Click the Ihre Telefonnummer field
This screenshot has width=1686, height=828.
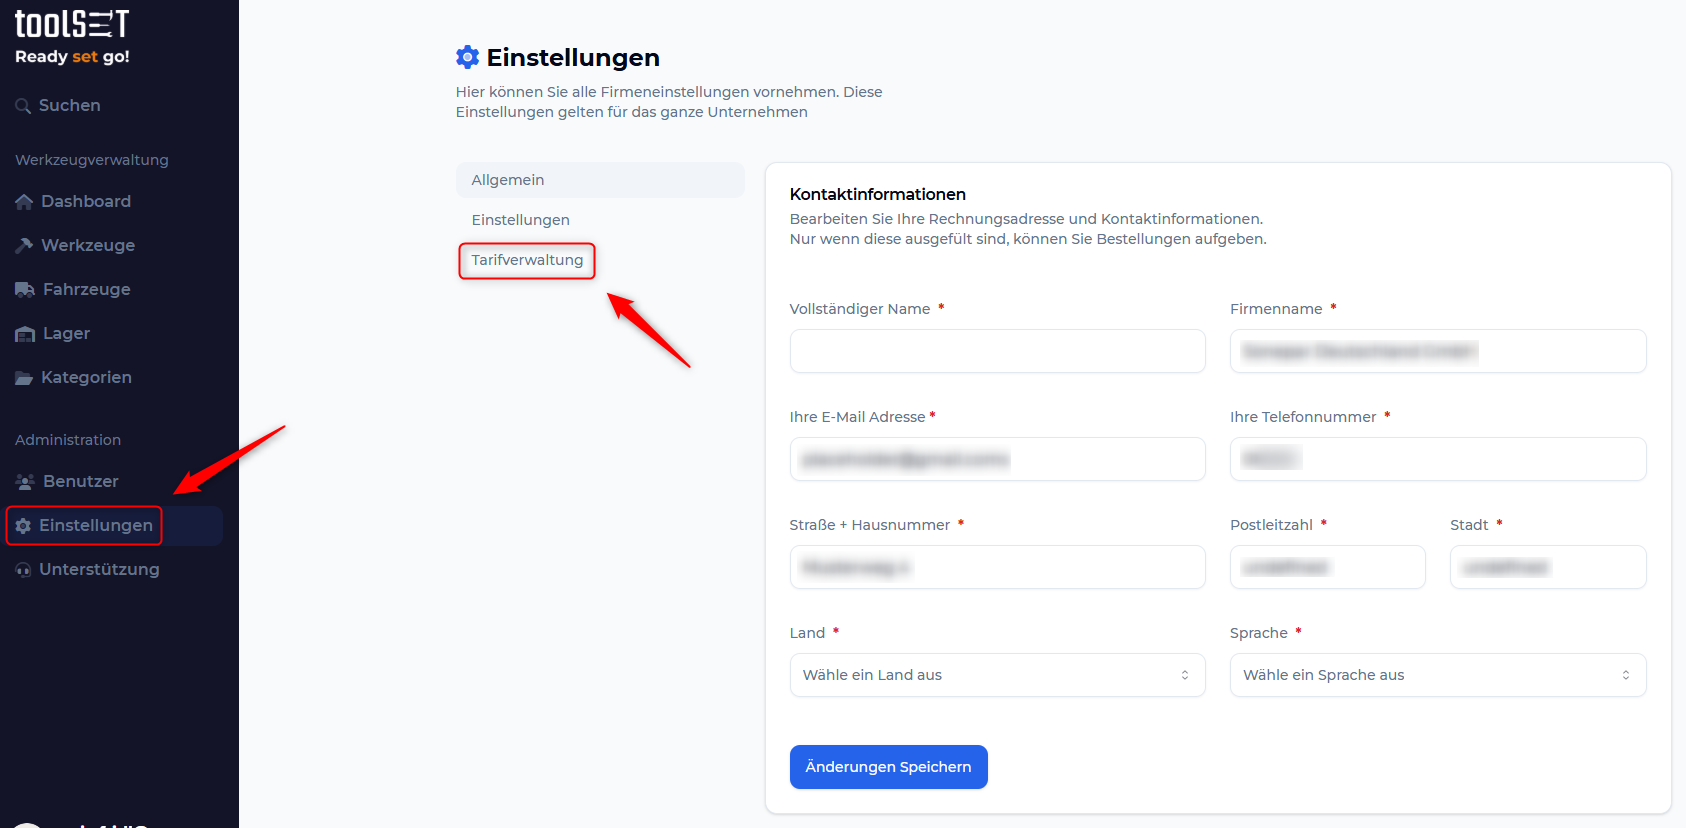click(1437, 459)
